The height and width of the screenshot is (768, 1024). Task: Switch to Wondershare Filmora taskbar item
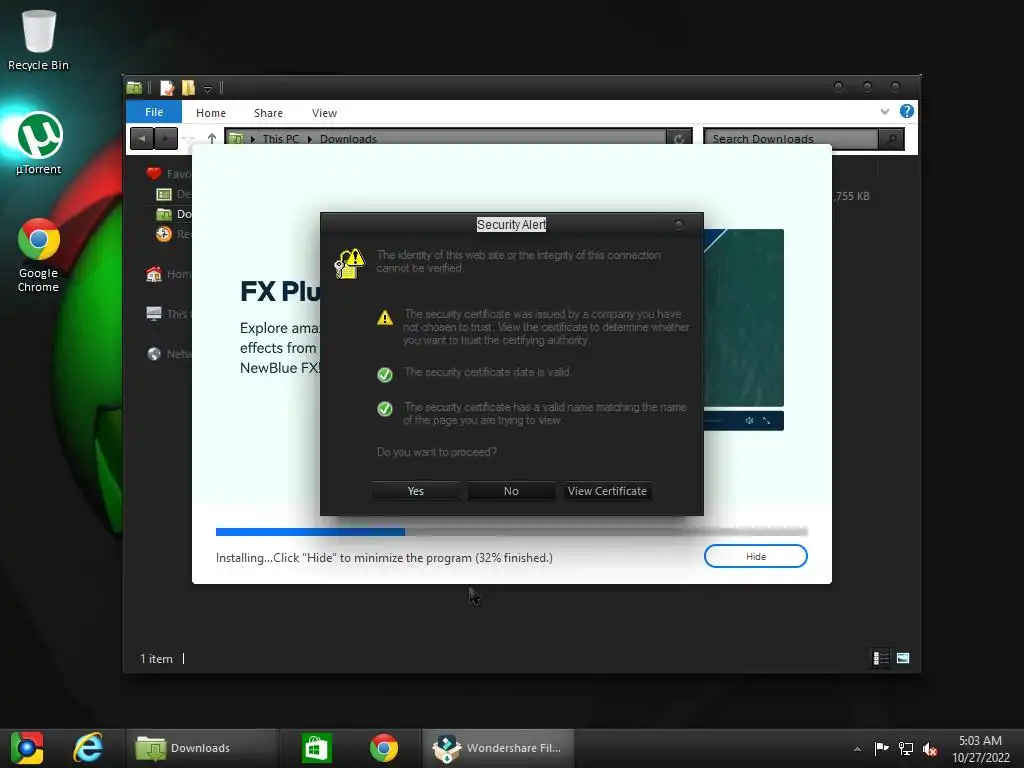[498, 748]
